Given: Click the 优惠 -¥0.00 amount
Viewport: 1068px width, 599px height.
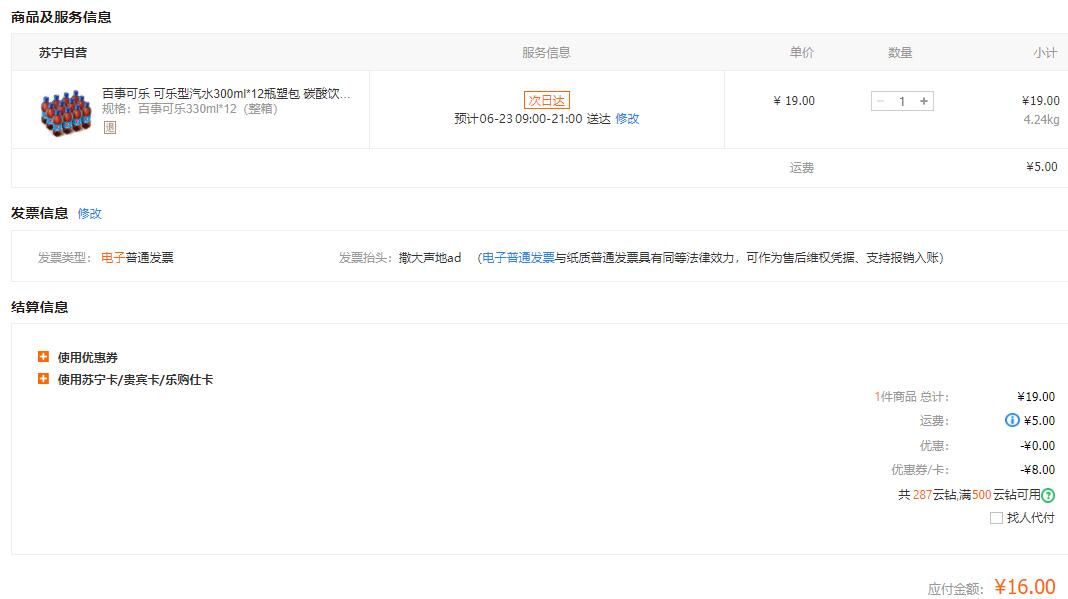Looking at the screenshot, I should coord(1038,446).
